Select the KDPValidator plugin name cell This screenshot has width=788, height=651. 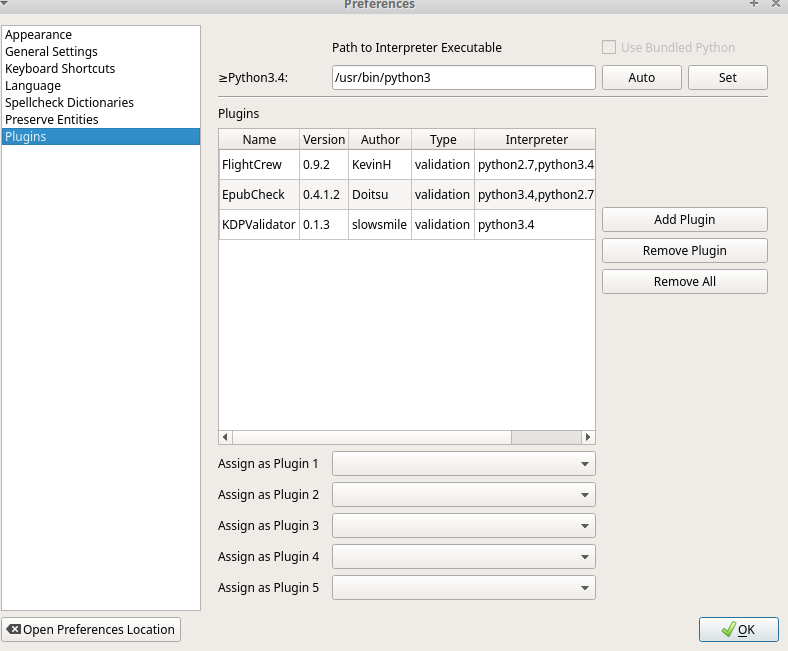tap(259, 224)
